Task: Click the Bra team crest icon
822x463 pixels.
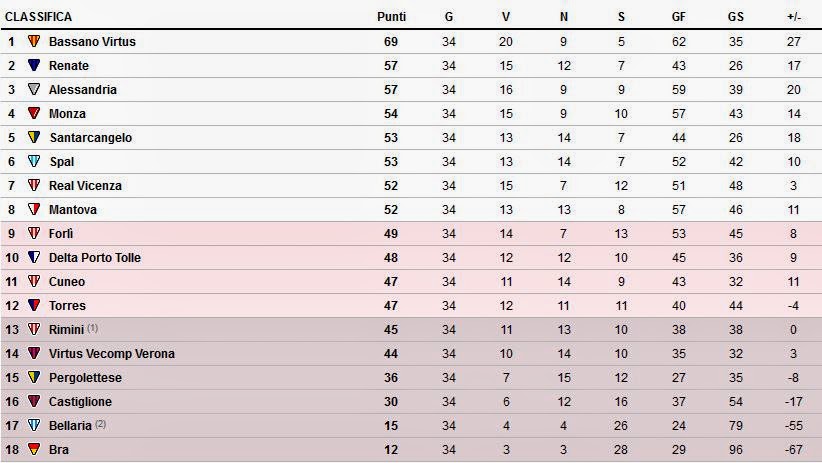Action: (x=34, y=449)
